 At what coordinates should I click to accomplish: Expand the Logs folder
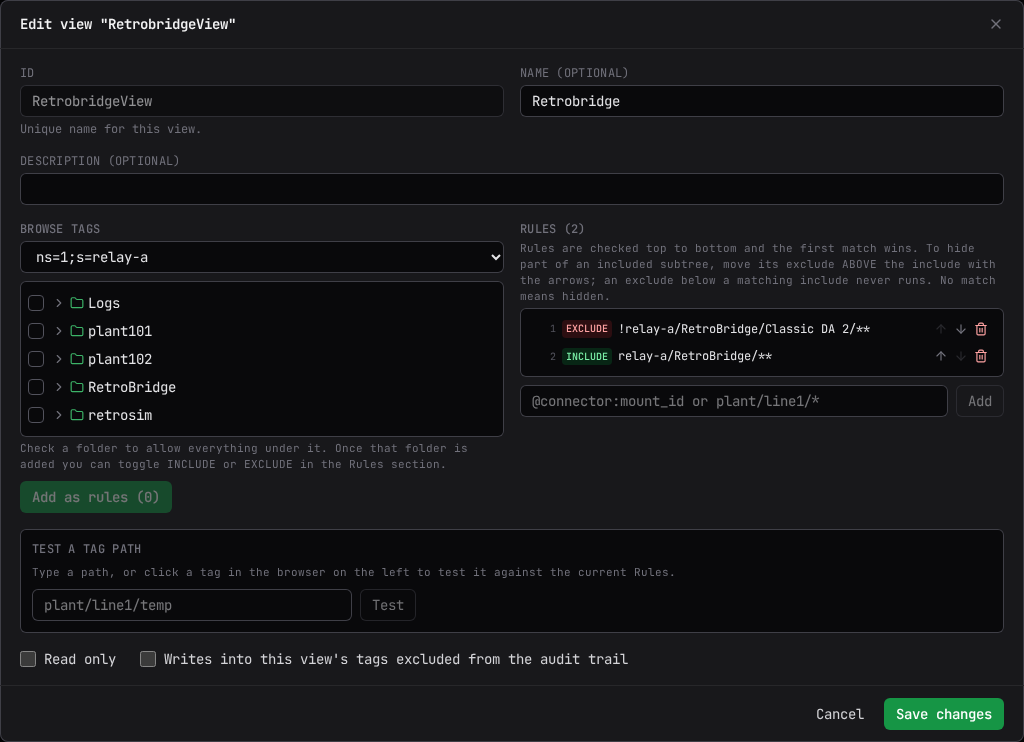coord(59,303)
